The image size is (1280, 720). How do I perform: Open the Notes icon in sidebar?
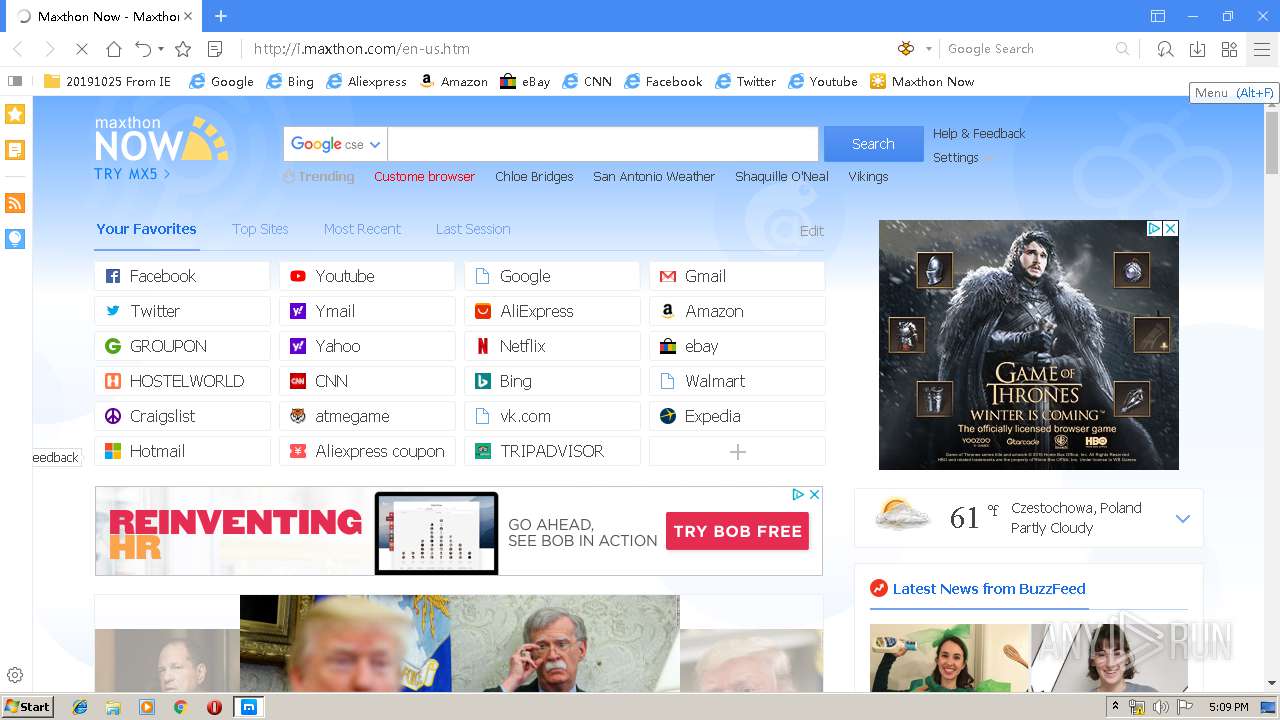(x=15, y=150)
